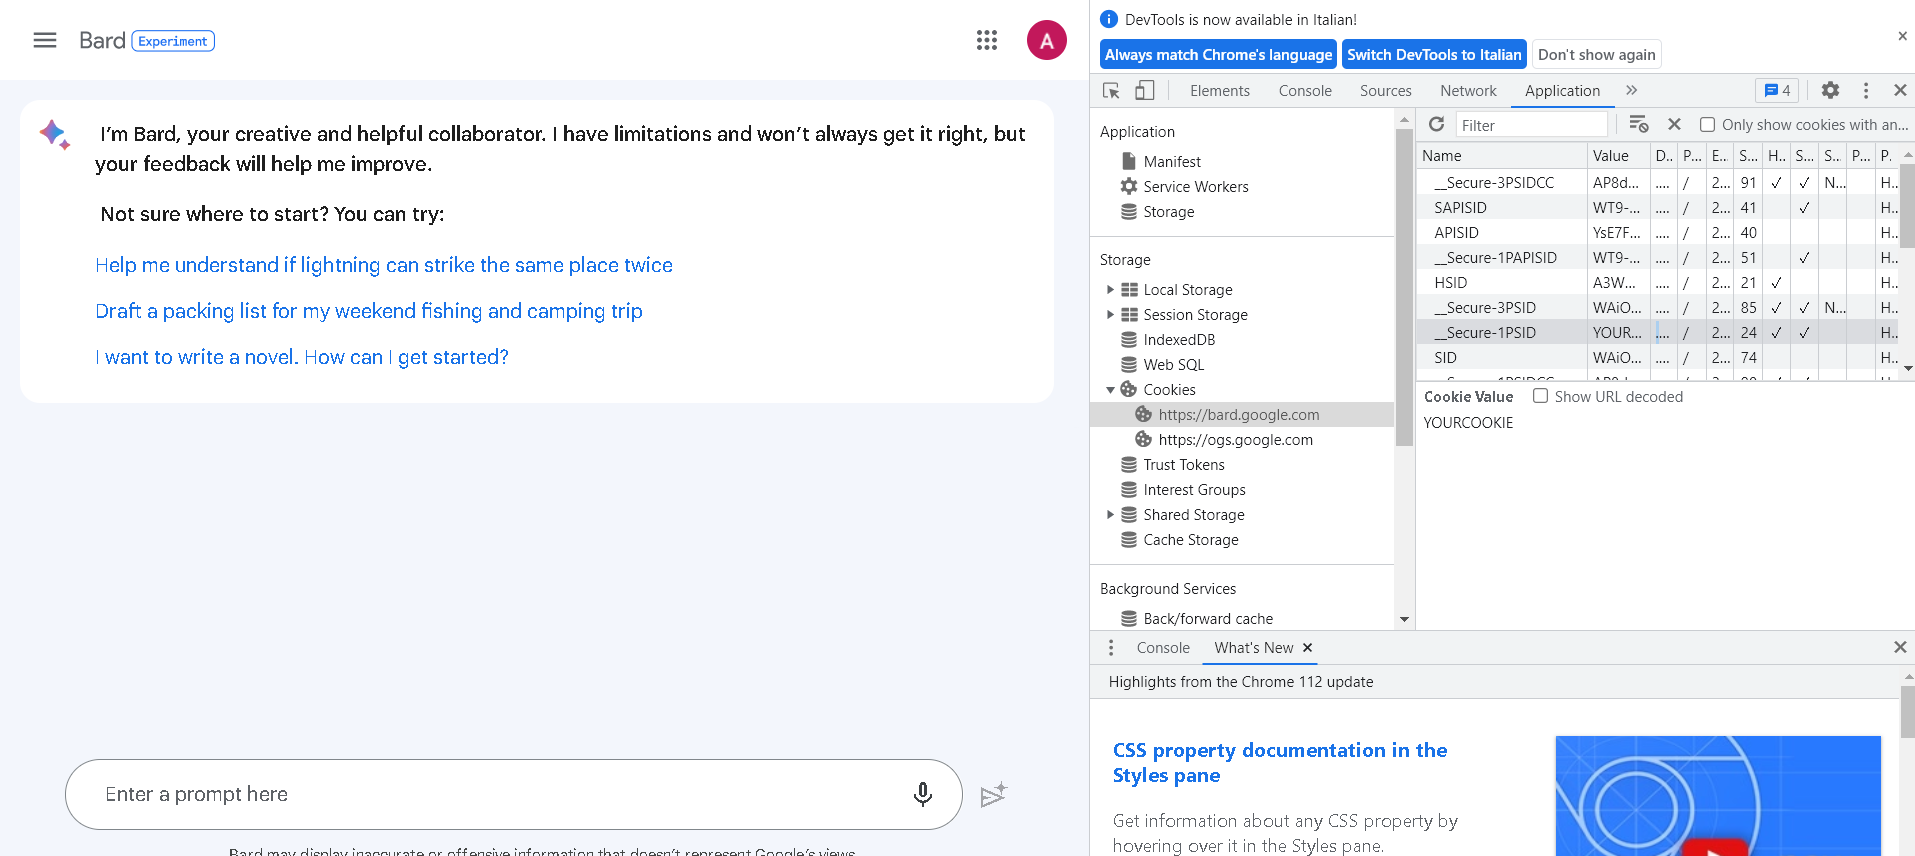Image resolution: width=1915 pixels, height=856 pixels.
Task: Enable Only show cookies with an issue
Action: (x=1708, y=125)
